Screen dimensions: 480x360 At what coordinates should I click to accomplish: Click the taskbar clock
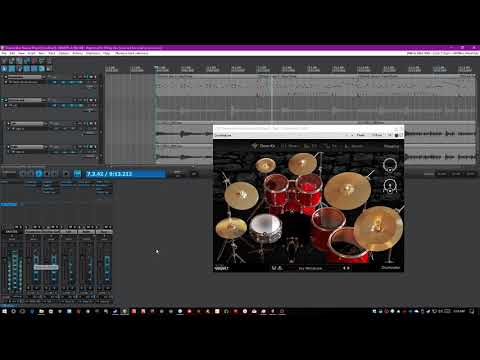coord(459,311)
